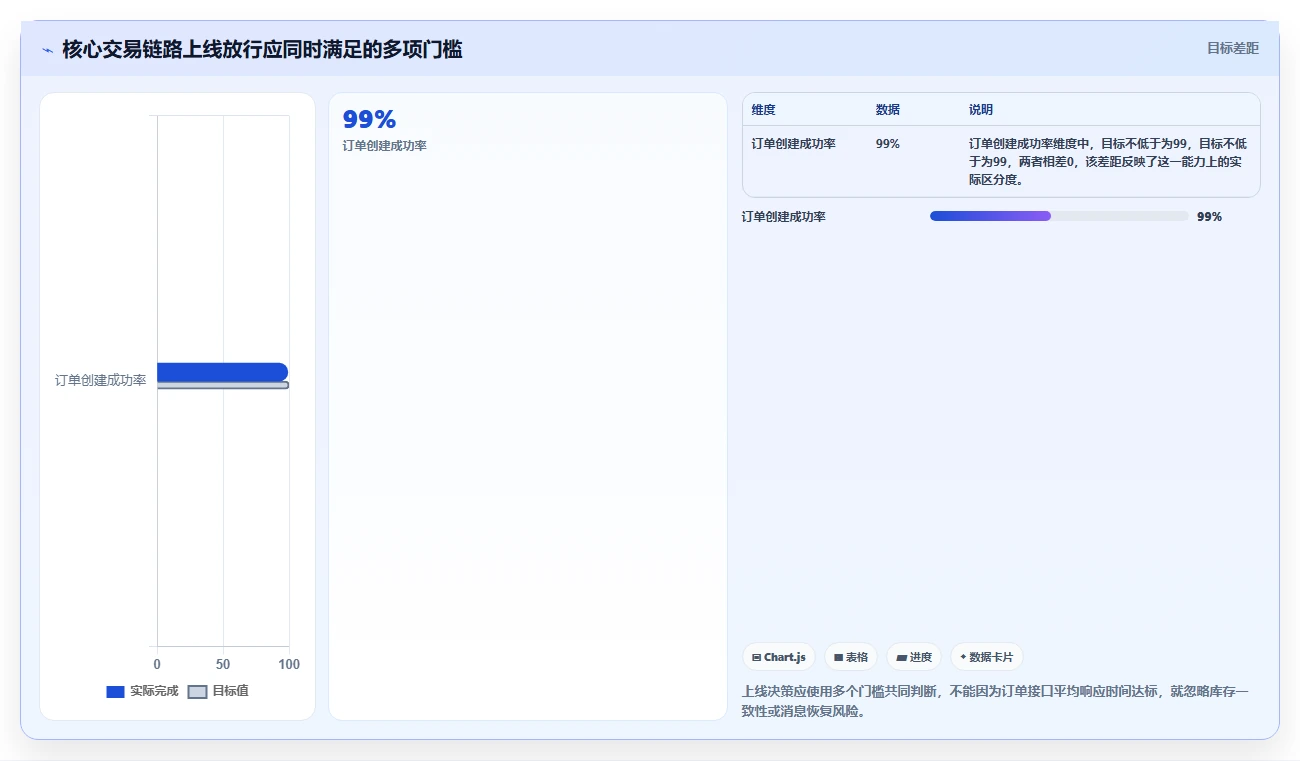Click the 订单创建成功率 cell in table
Image resolution: width=1300 pixels, height=761 pixels.
[x=794, y=144]
